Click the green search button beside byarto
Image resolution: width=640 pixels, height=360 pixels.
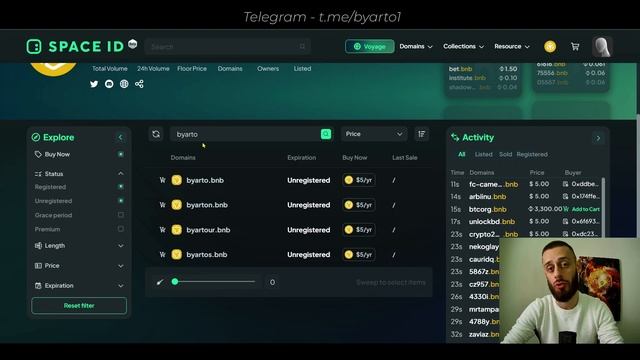326,134
